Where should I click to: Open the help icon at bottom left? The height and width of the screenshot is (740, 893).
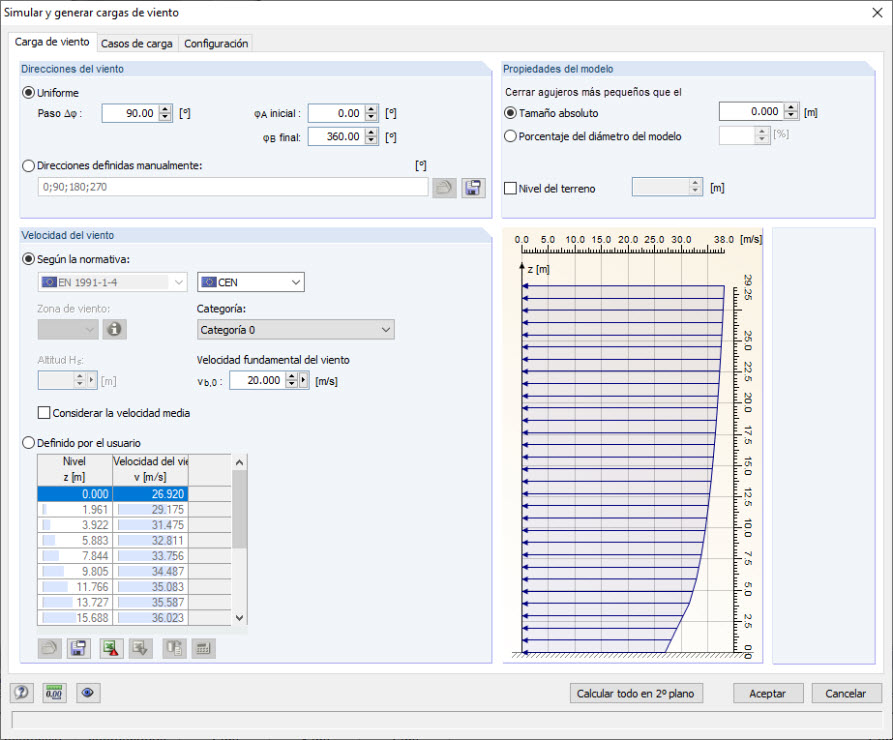[x=22, y=693]
